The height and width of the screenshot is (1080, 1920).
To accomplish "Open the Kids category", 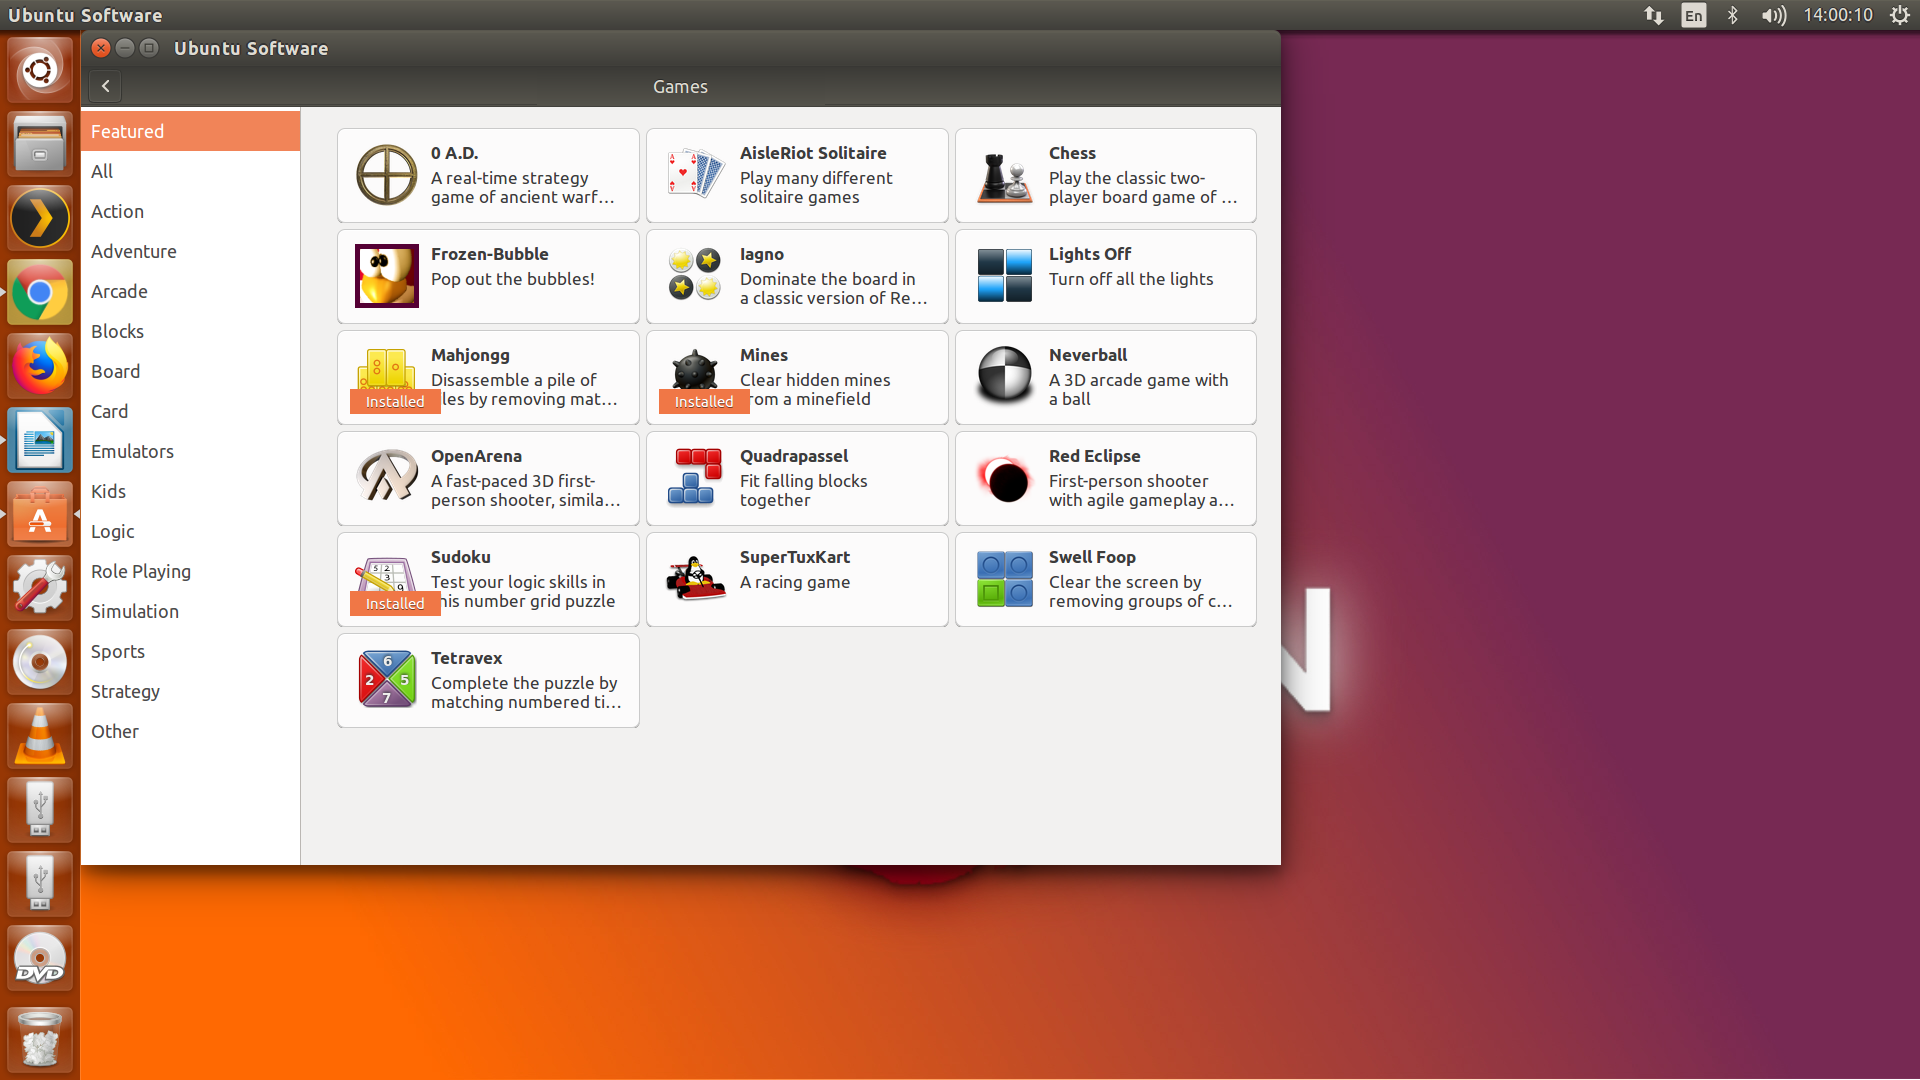I will click(x=190, y=491).
